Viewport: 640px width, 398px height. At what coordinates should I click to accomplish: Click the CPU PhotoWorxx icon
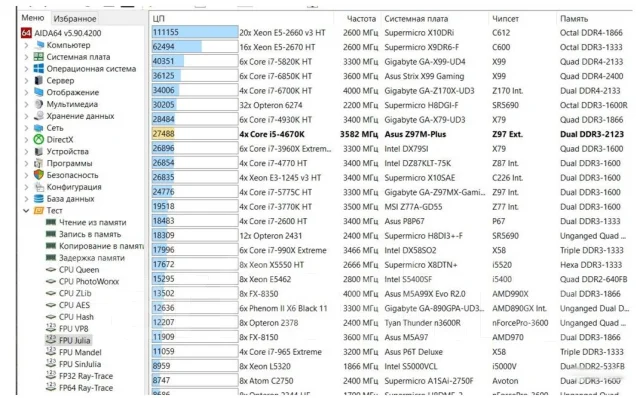coord(51,282)
